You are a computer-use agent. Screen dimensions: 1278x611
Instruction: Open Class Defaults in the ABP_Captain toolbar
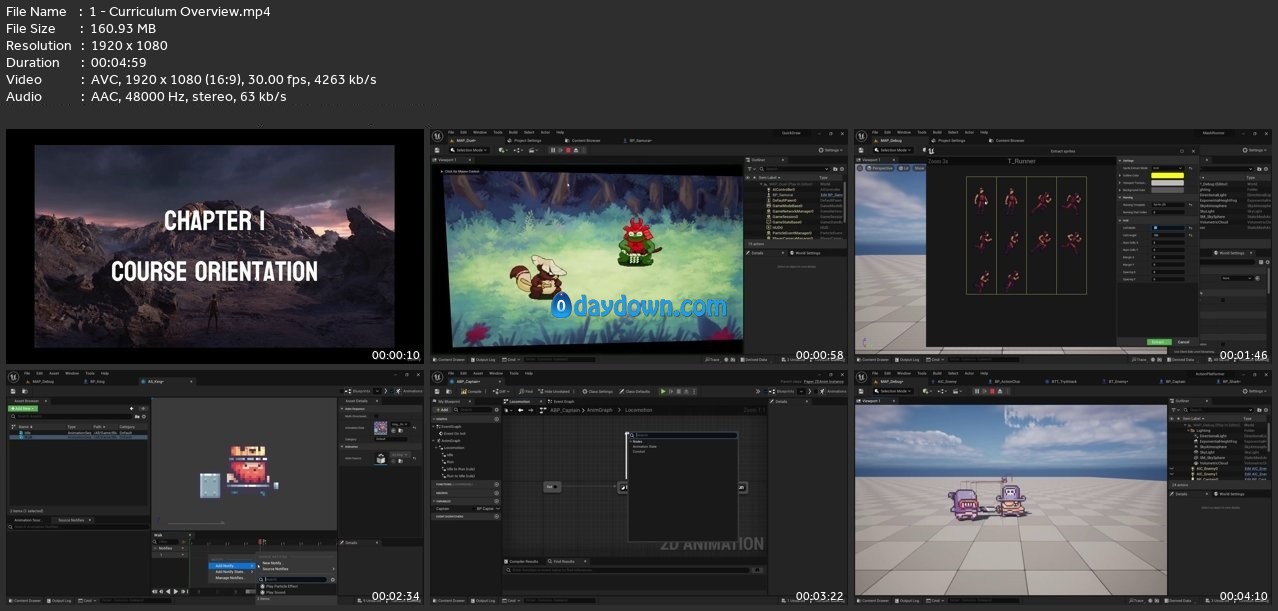(x=636, y=391)
